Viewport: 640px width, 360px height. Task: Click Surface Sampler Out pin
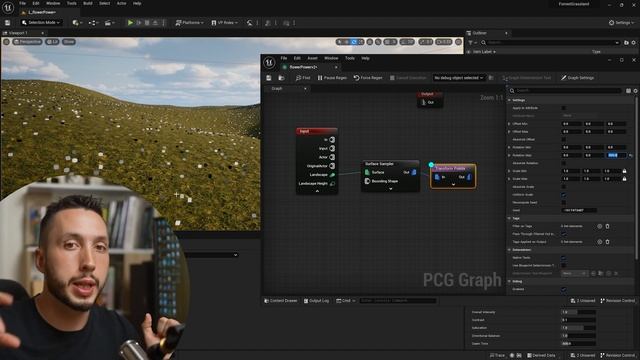click(x=413, y=172)
